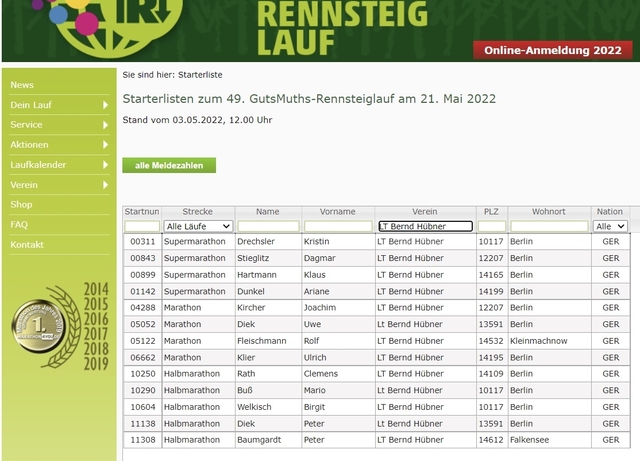This screenshot has height=461, width=640.
Task: Open the News menu item
Action: 22,85
